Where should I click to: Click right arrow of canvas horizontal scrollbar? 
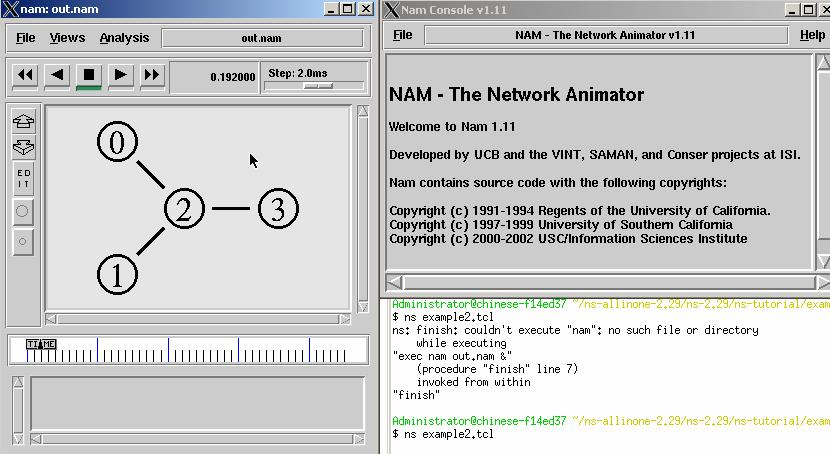click(x=345, y=320)
